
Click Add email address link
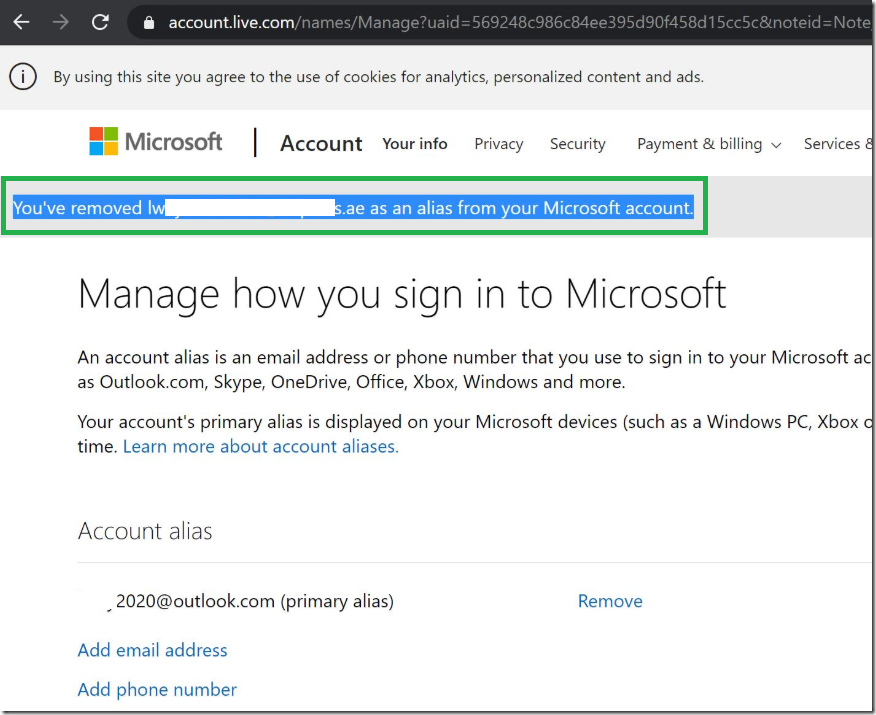pyautogui.click(x=153, y=650)
